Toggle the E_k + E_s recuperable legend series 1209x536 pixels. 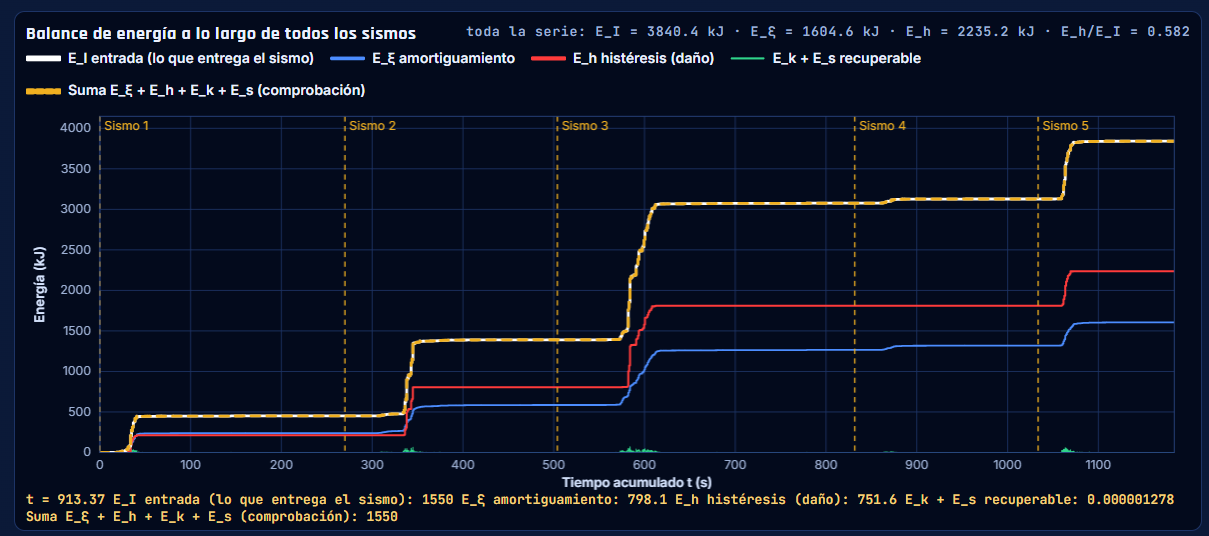(825, 58)
